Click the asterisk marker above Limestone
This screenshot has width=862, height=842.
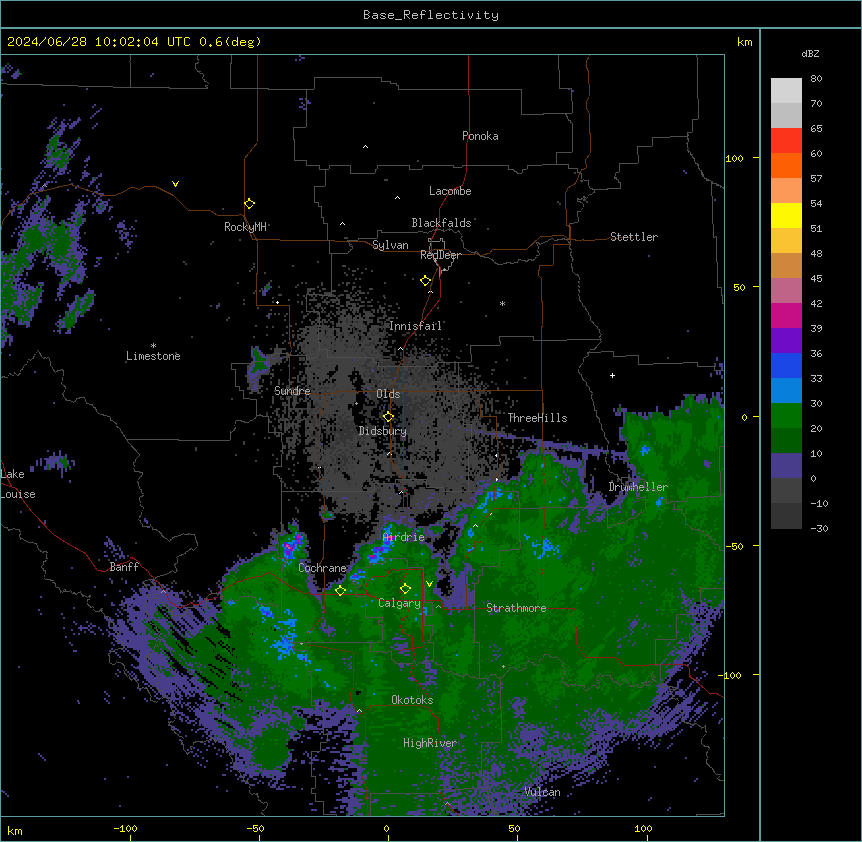coord(153,346)
